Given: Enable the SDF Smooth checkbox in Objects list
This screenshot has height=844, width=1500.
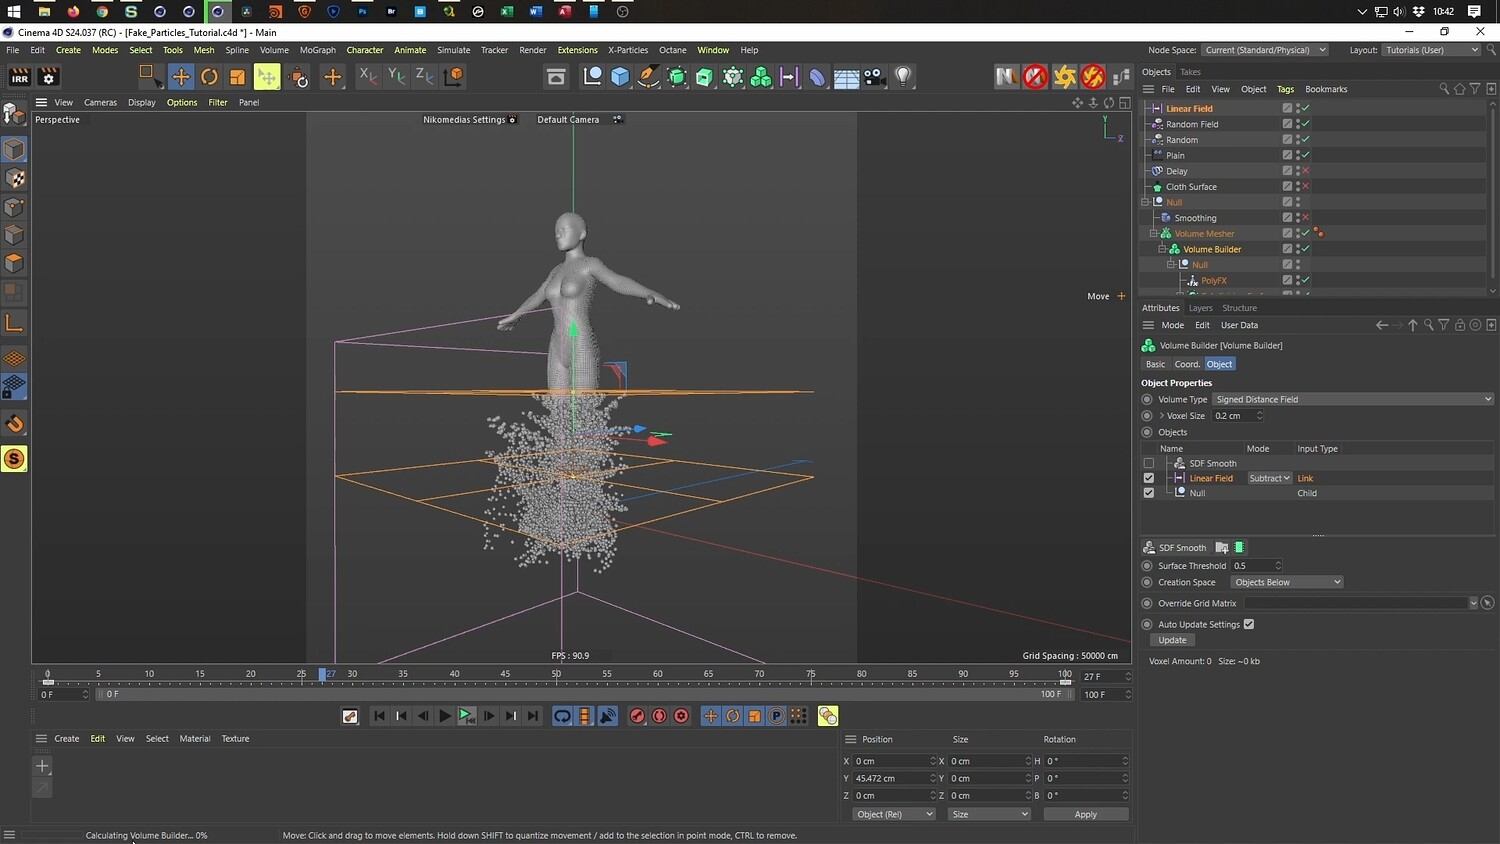Looking at the screenshot, I should pyautogui.click(x=1148, y=464).
